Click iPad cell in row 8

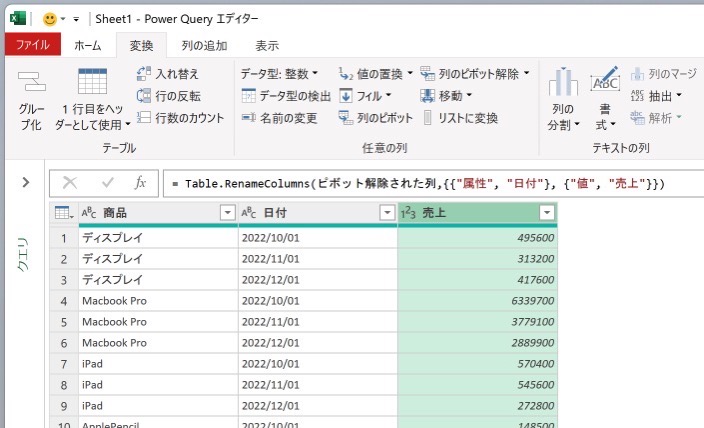click(x=158, y=385)
